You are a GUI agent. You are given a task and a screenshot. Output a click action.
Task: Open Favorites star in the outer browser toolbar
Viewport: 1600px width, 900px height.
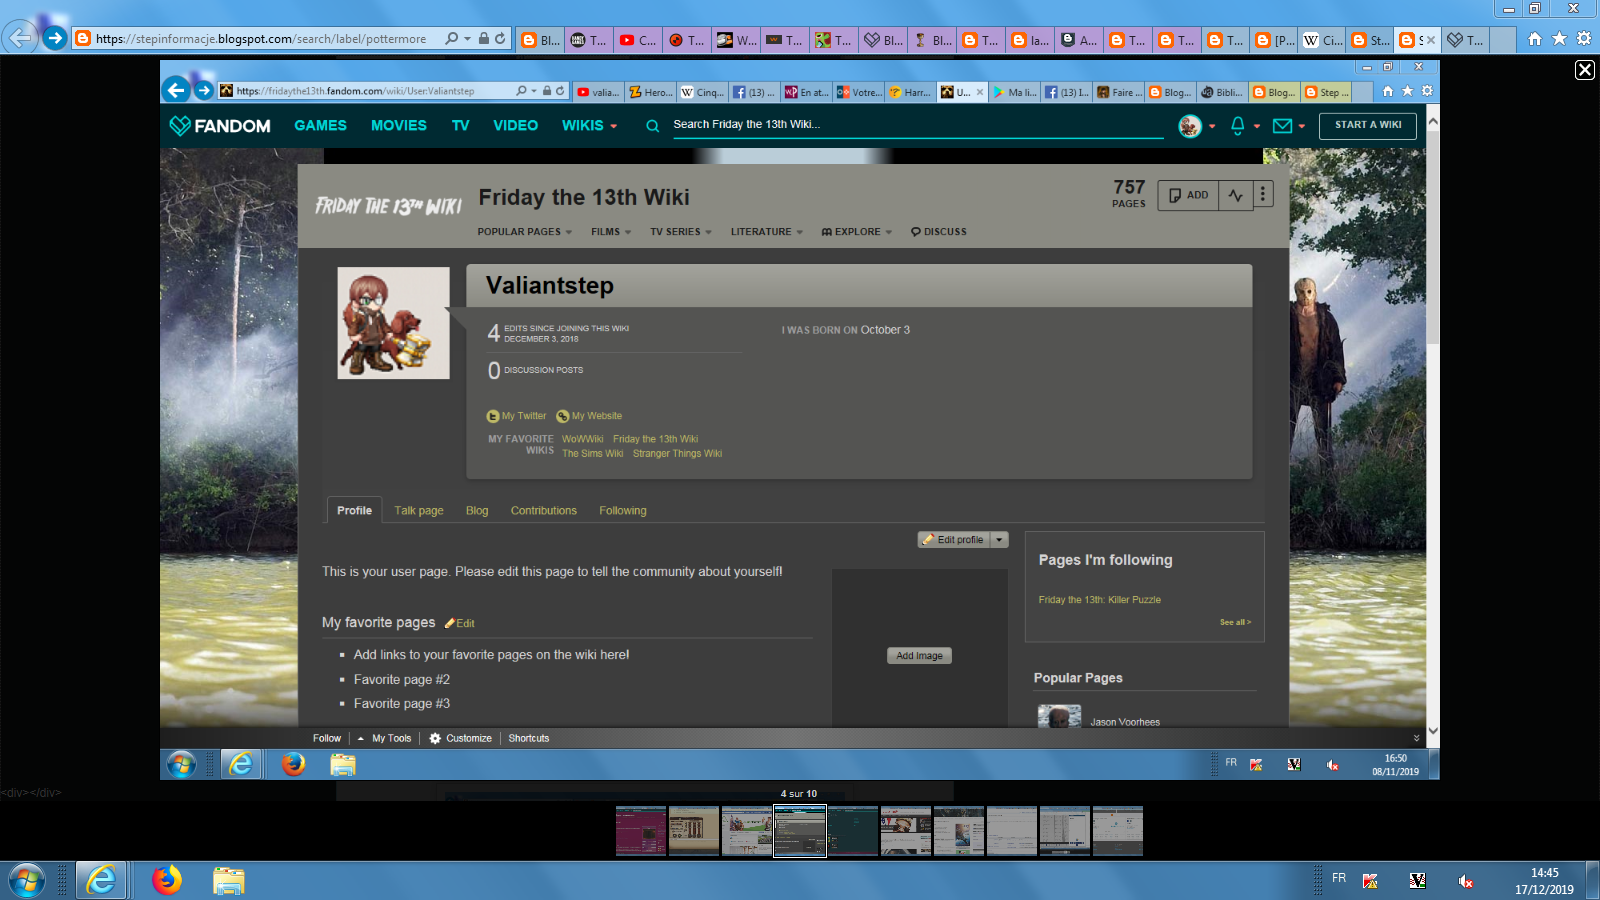point(1559,39)
